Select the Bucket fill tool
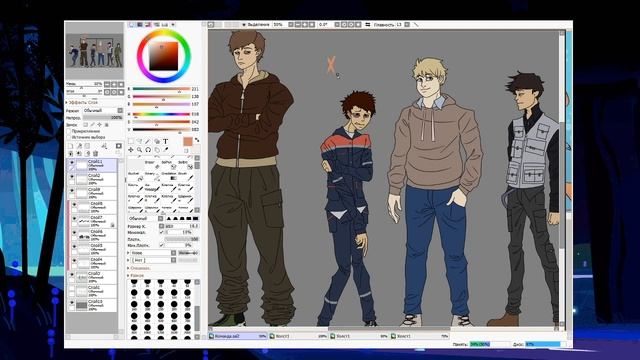 point(135,176)
